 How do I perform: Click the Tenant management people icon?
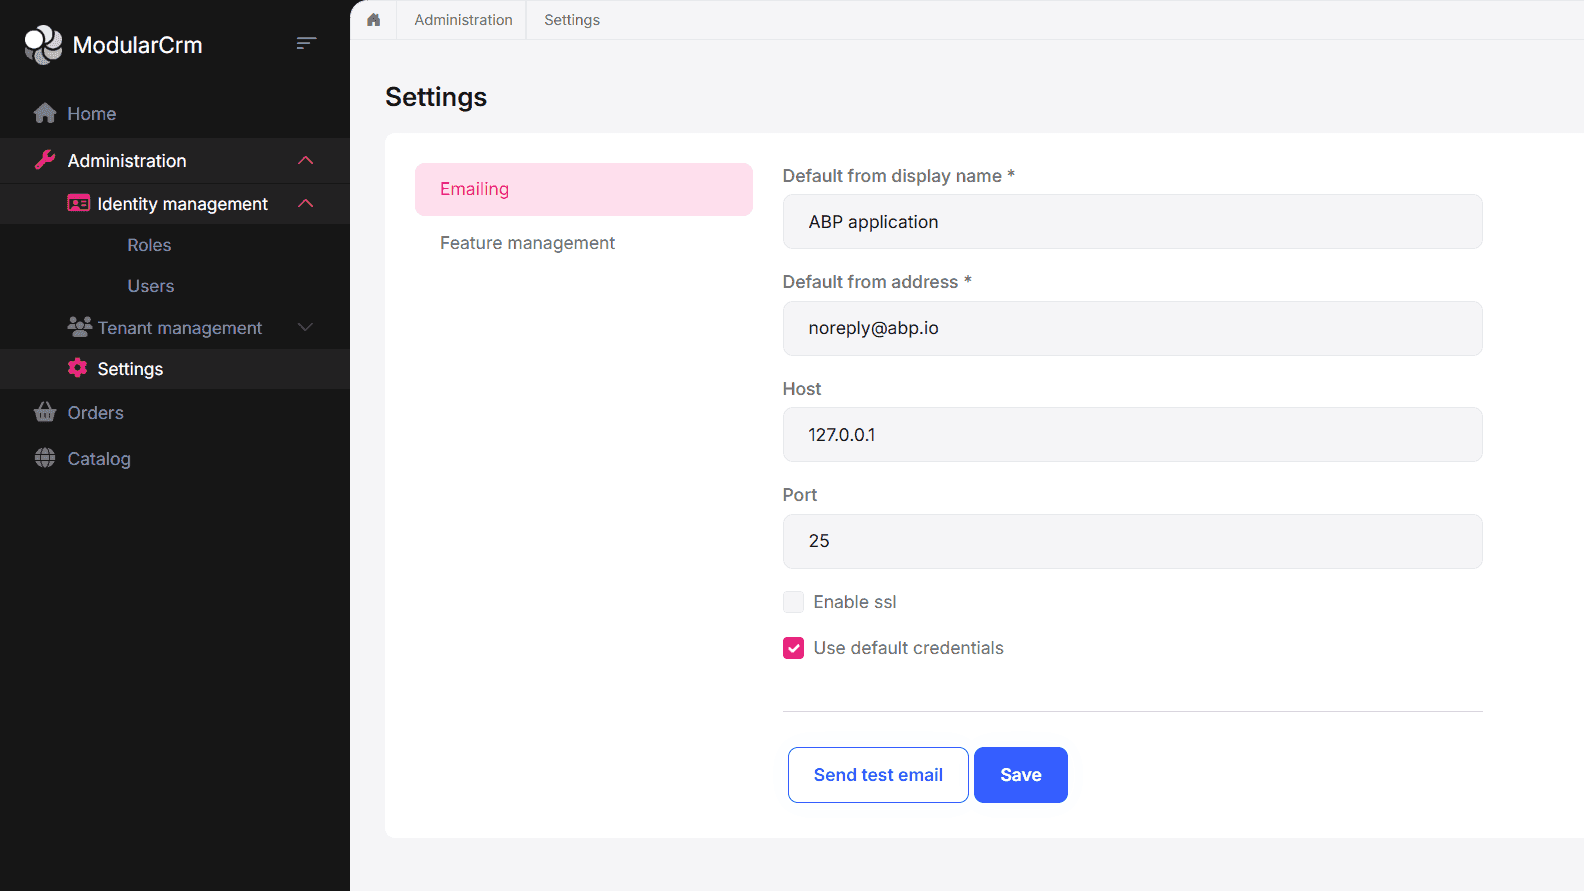79,327
